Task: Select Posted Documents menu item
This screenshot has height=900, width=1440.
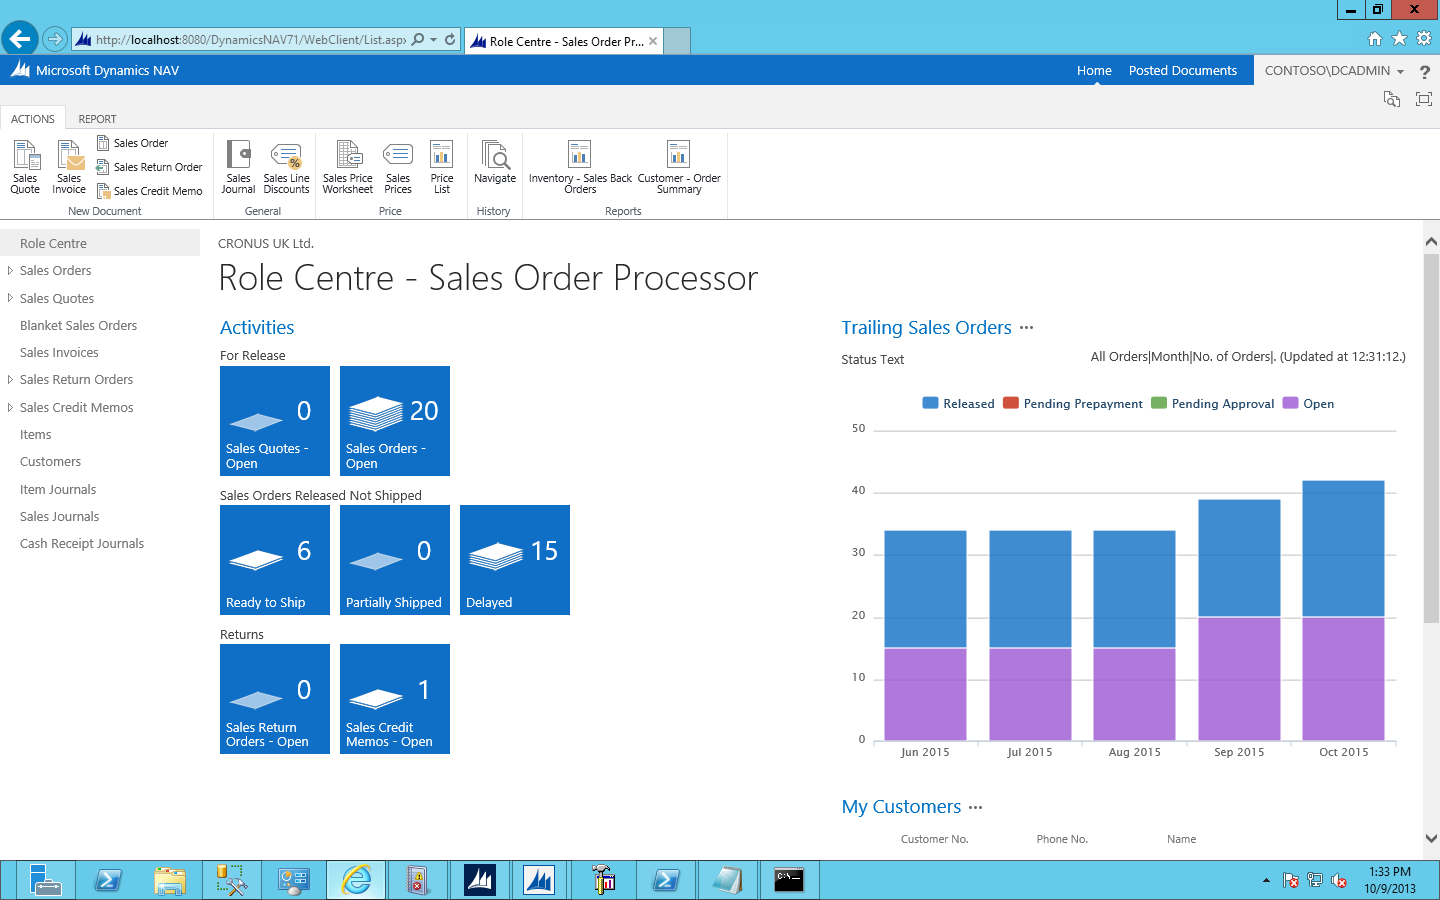Action: [1183, 71]
